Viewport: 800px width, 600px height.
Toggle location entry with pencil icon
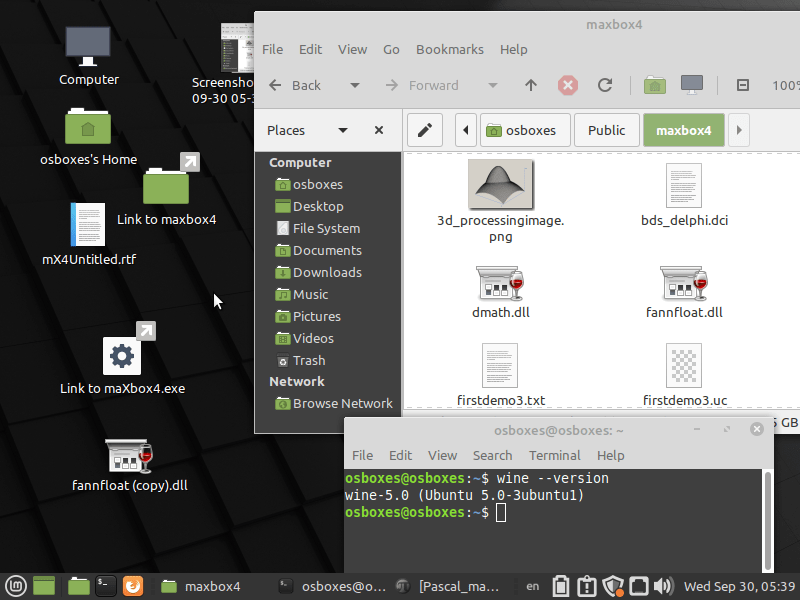[x=424, y=130]
